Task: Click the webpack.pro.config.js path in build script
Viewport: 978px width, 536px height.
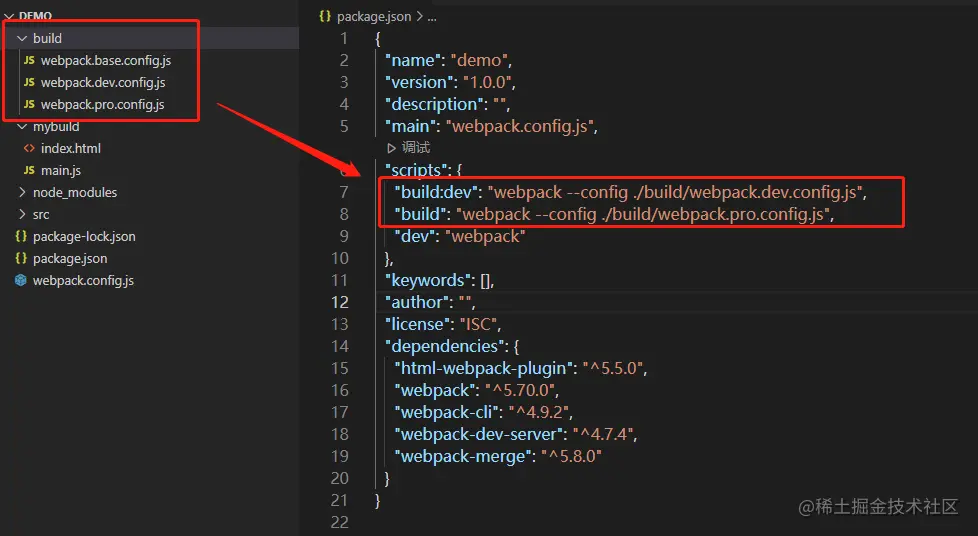Action: pos(712,215)
